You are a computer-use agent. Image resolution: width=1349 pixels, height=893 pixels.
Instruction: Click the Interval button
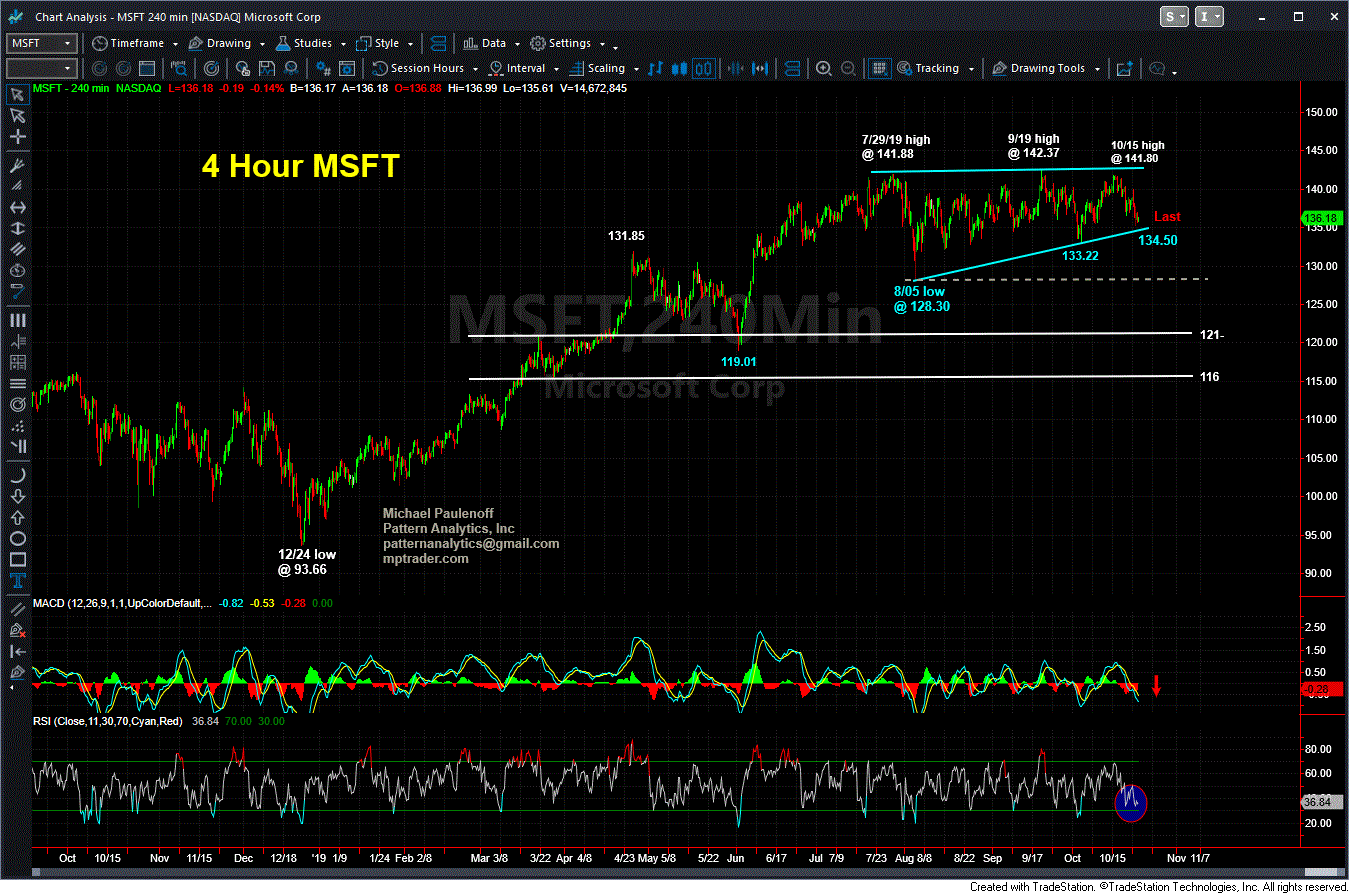pos(518,69)
